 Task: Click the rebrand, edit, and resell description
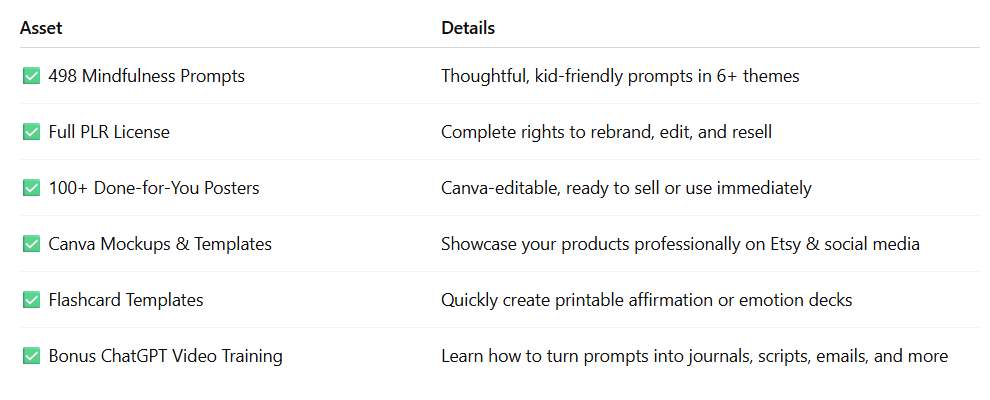pos(606,132)
